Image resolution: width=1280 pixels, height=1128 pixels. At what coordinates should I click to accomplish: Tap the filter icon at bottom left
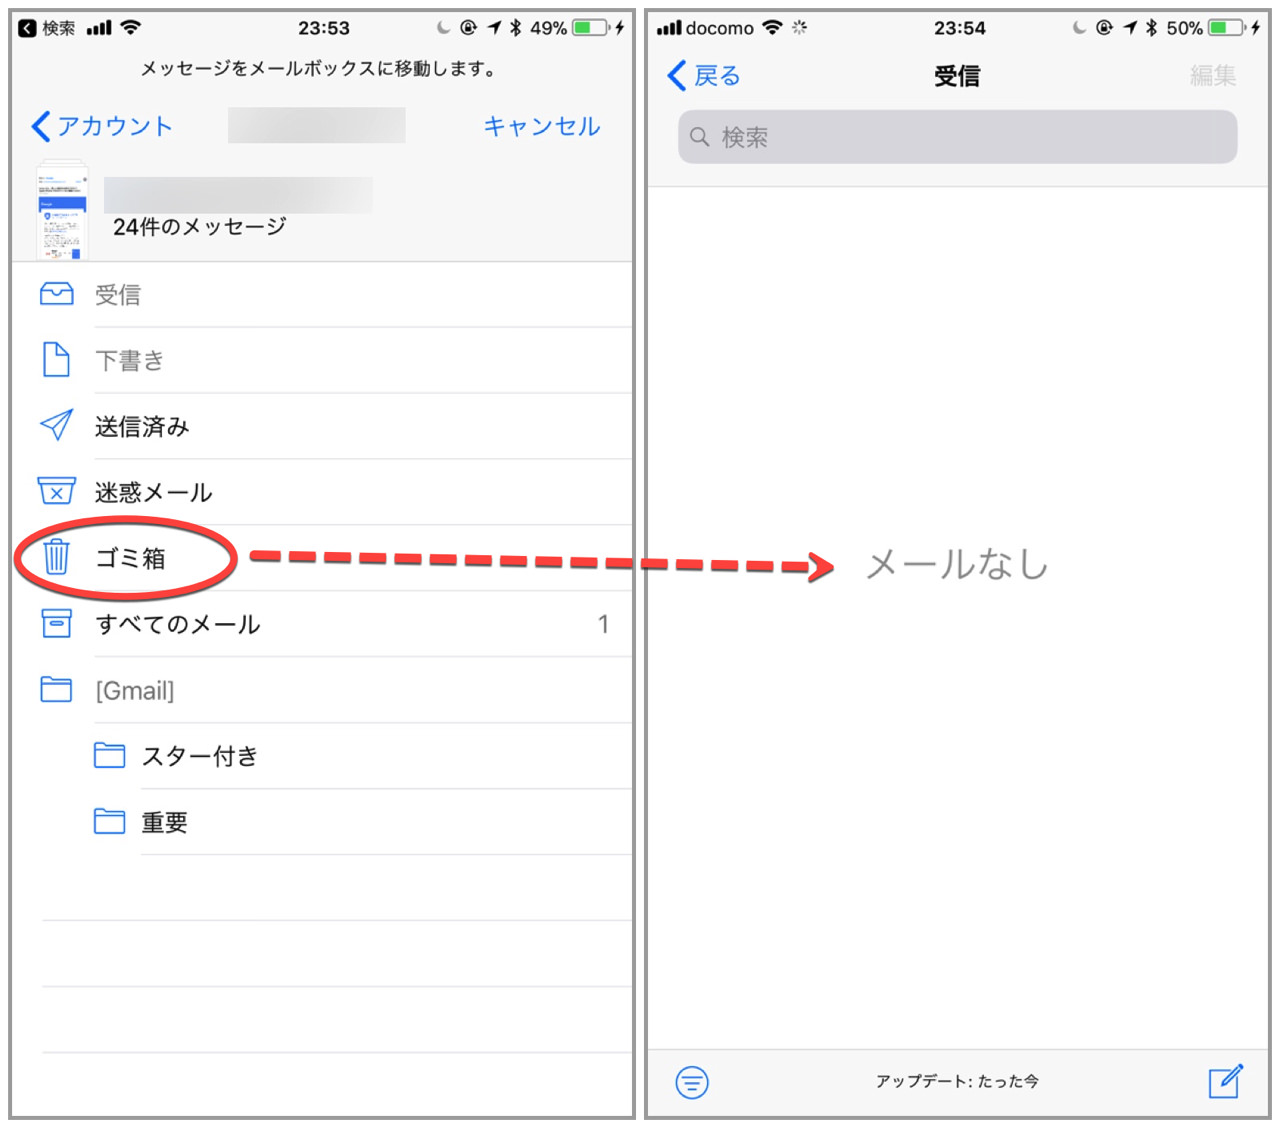tap(692, 1082)
